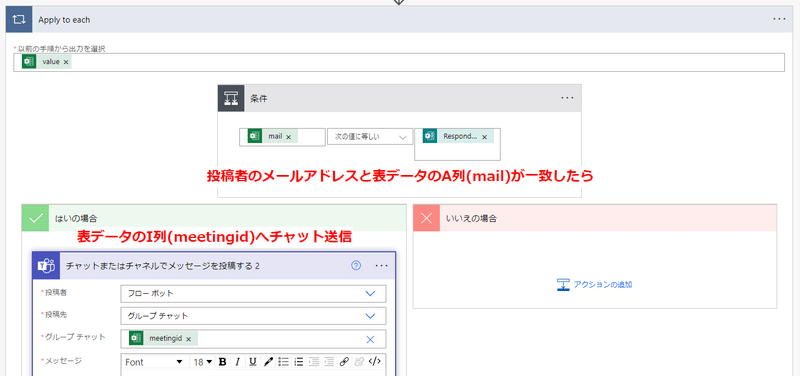The image size is (800, 376).
Task: Click the Apply to each title
Action: [64, 20]
